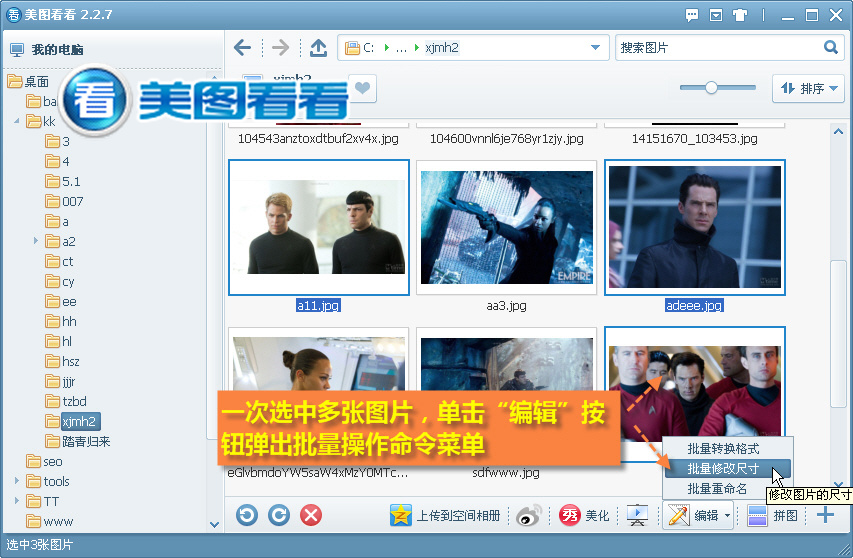This screenshot has height=558, width=853.
Task: Open the skin shirt icon
Action: click(740, 15)
